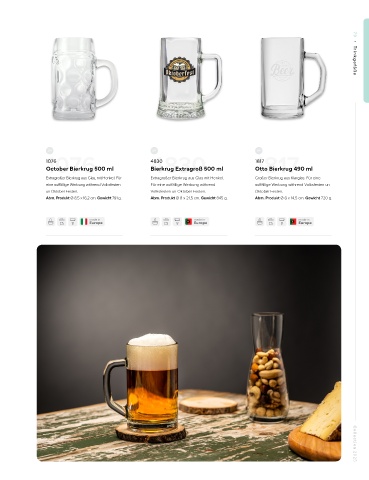Click the Portugal flag under Otto Bierkrug
Image resolution: width=369 pixels, height=480 pixels.
(x=293, y=222)
